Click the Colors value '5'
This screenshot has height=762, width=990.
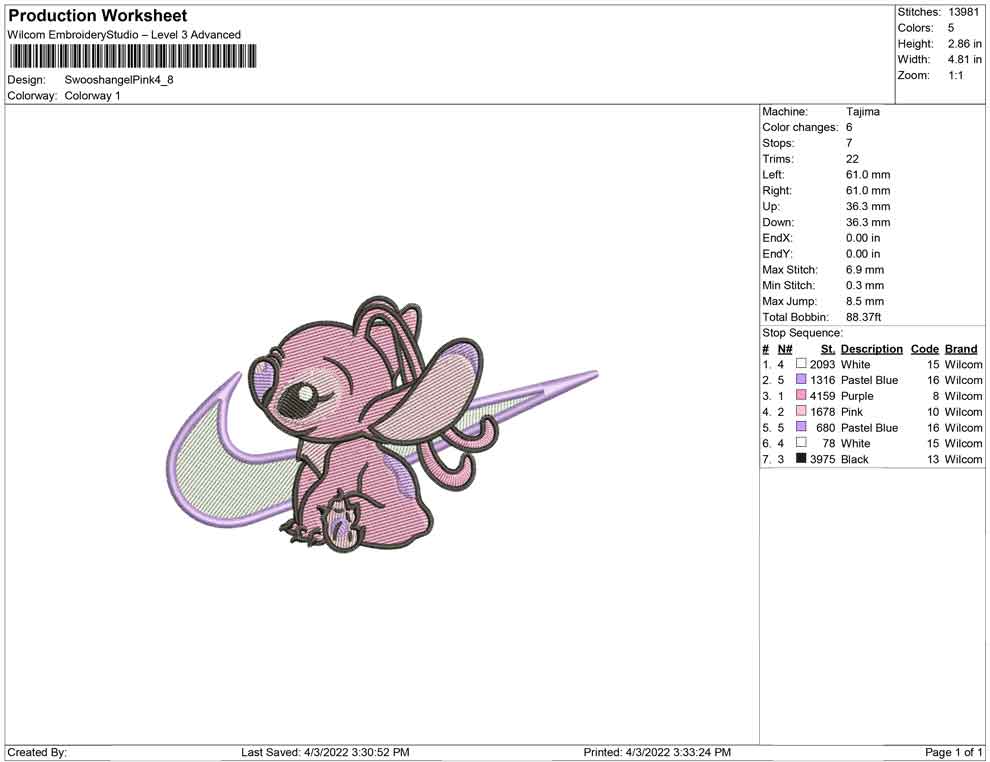tap(951, 28)
